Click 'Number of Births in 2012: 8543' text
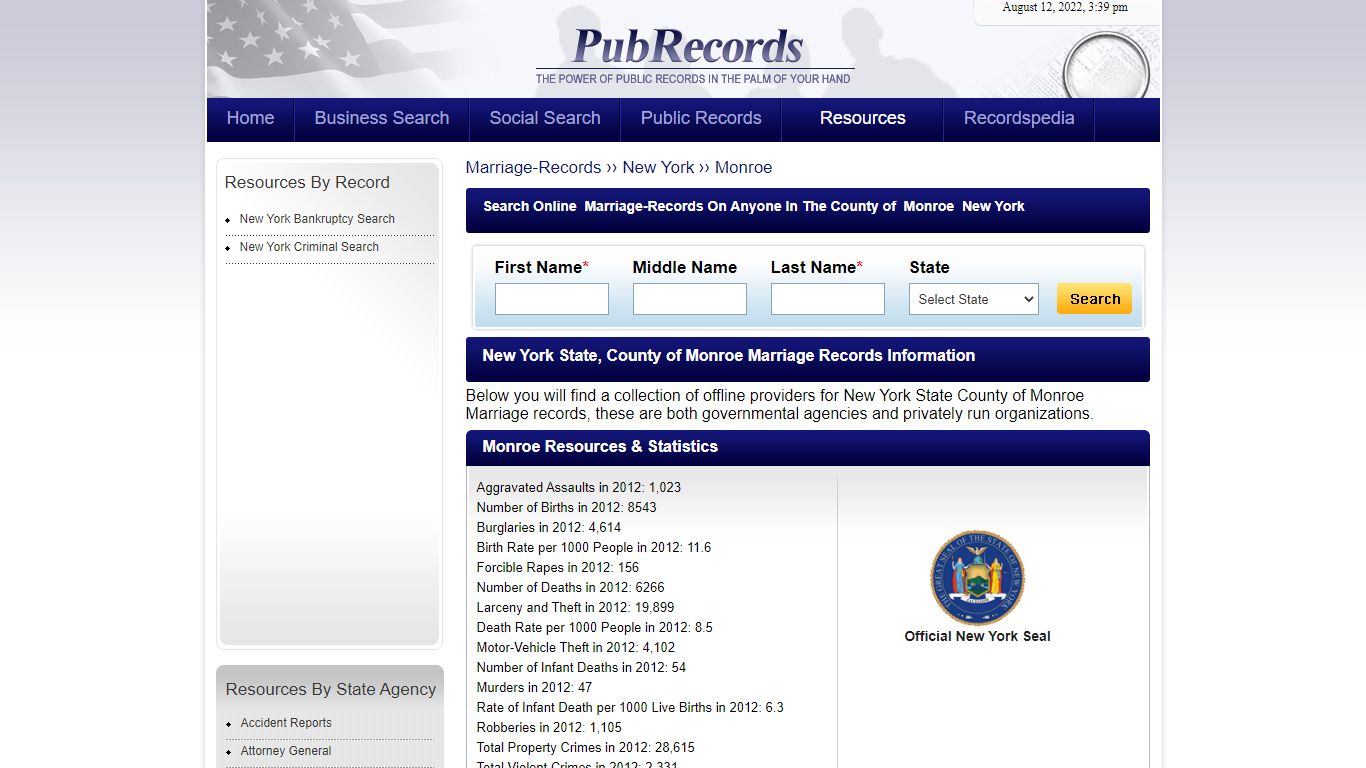This screenshot has height=768, width=1366. point(567,508)
